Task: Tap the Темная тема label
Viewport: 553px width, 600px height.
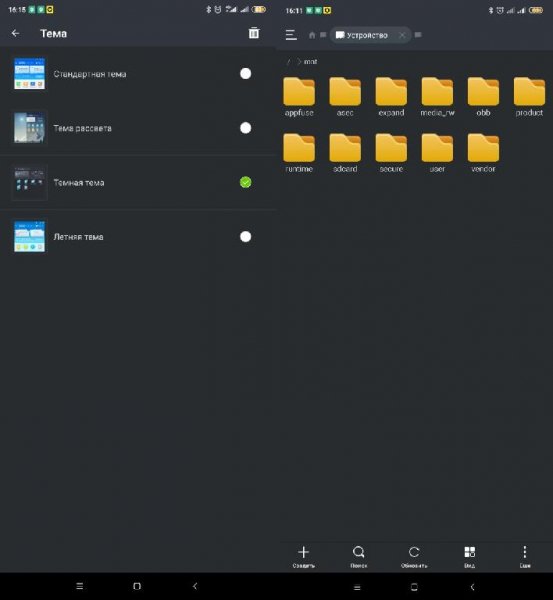Action: [x=78, y=183]
